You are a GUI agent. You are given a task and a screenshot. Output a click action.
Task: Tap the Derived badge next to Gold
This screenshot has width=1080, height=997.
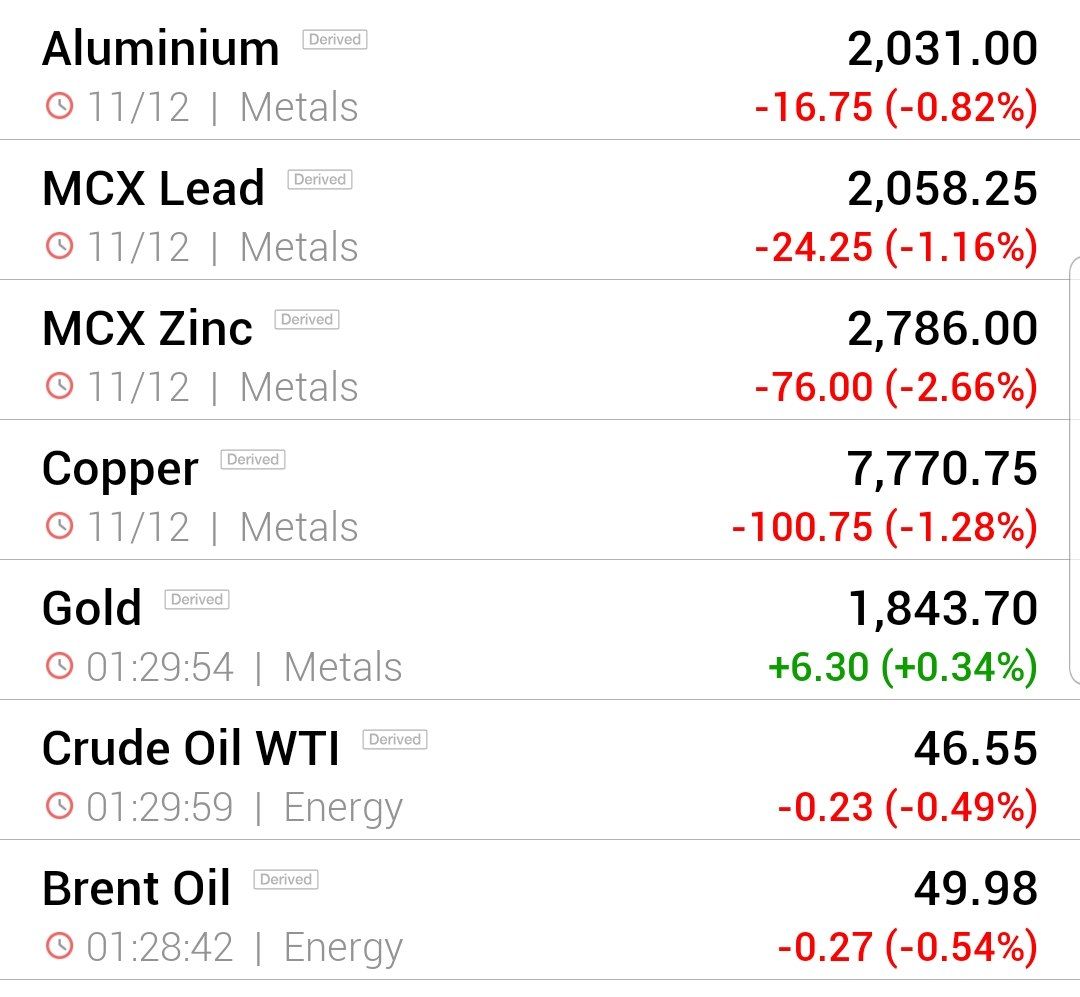click(197, 599)
